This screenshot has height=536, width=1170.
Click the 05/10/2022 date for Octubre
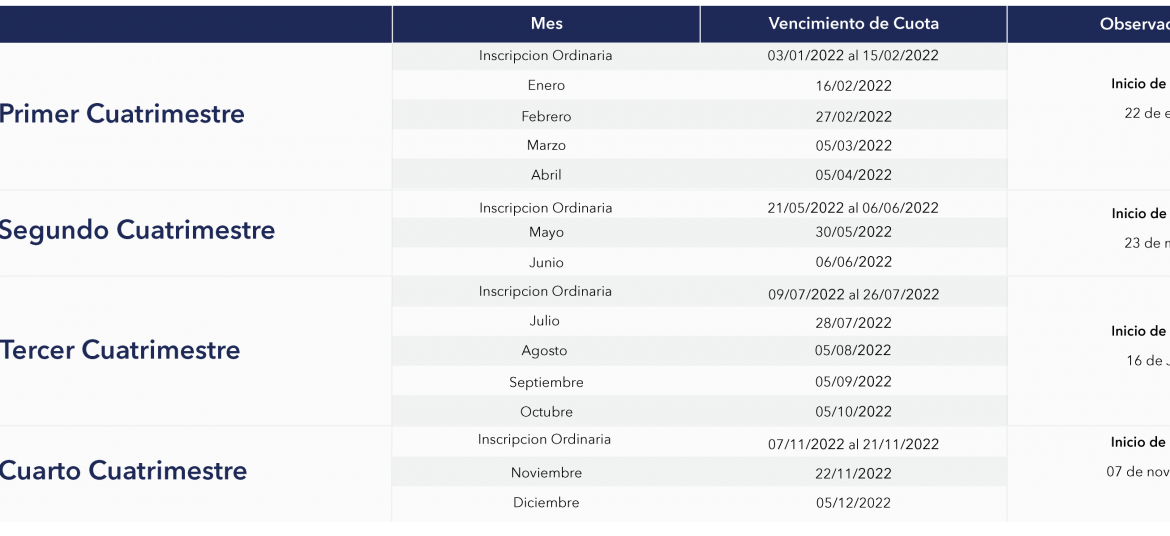click(x=854, y=411)
